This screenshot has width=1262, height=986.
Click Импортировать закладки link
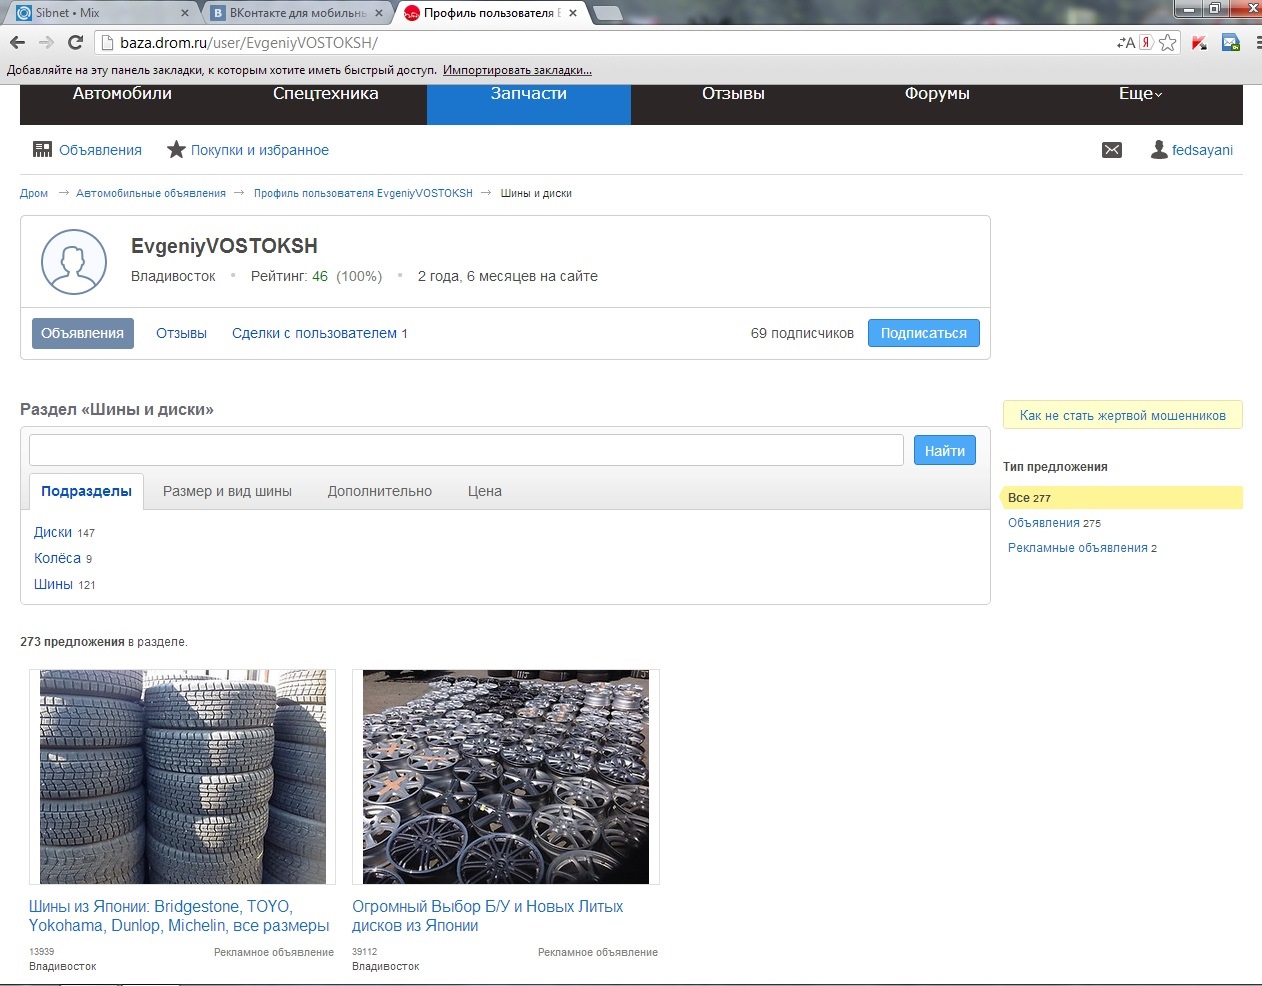tap(517, 70)
